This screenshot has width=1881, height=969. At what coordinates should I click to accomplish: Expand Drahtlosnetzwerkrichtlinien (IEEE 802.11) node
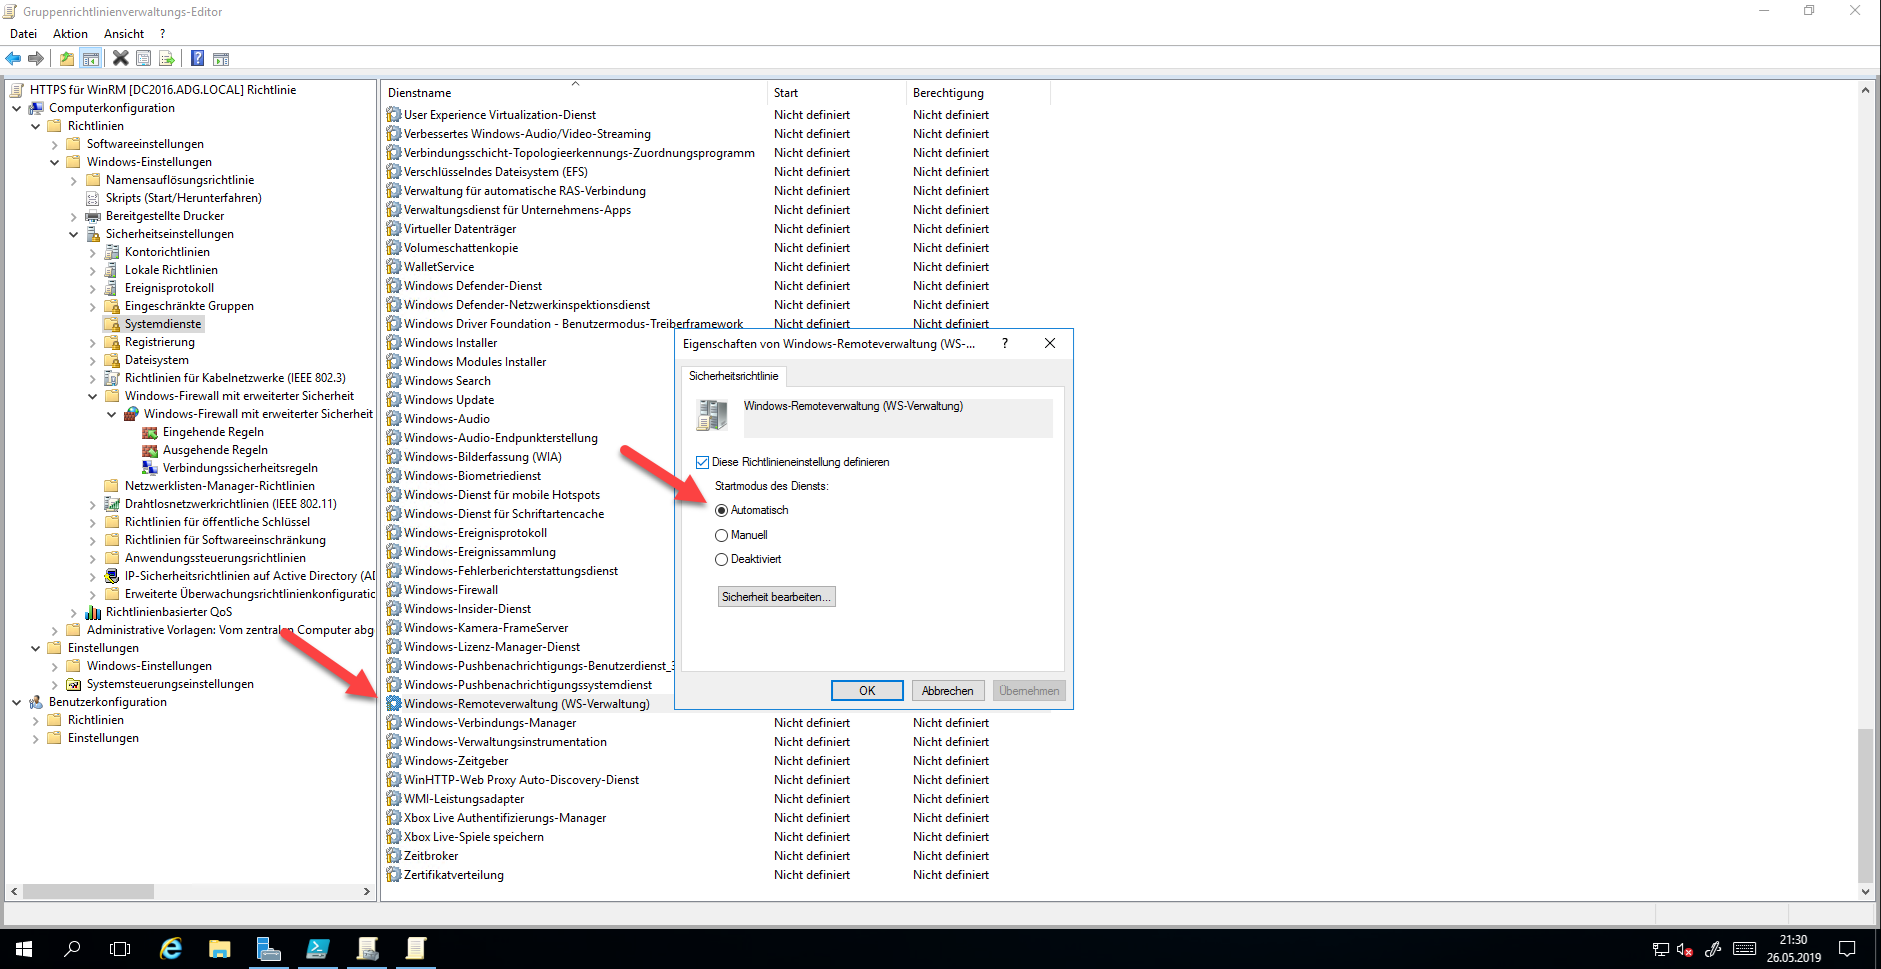click(x=93, y=504)
